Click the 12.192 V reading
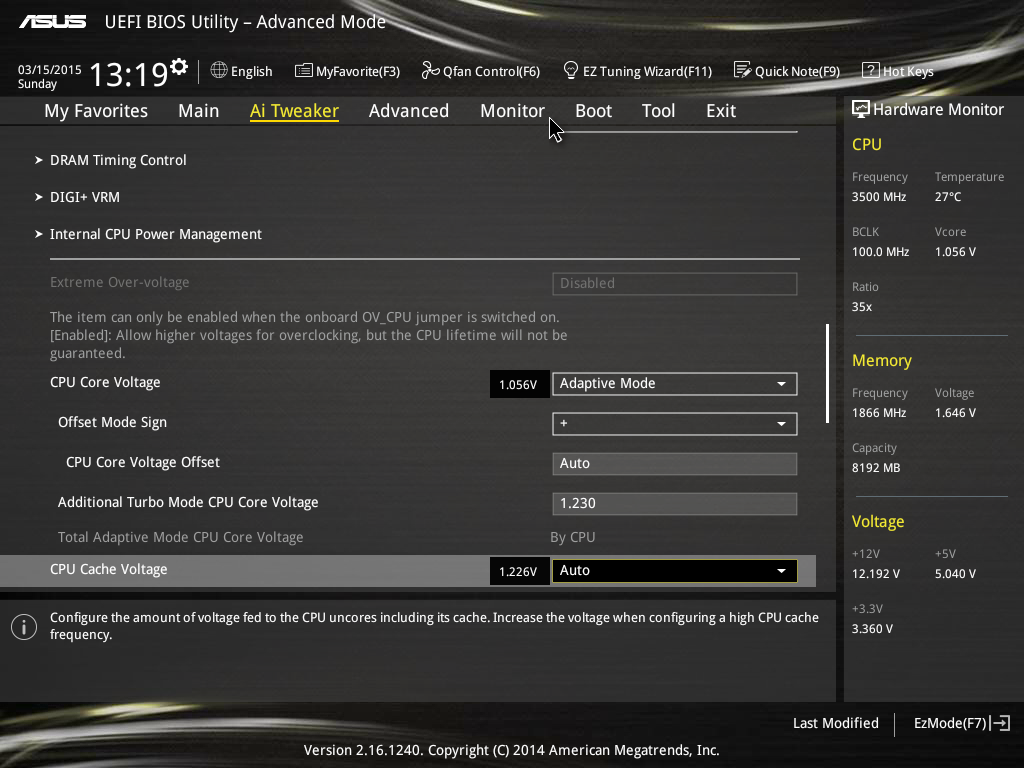This screenshot has height=768, width=1024. (x=876, y=573)
